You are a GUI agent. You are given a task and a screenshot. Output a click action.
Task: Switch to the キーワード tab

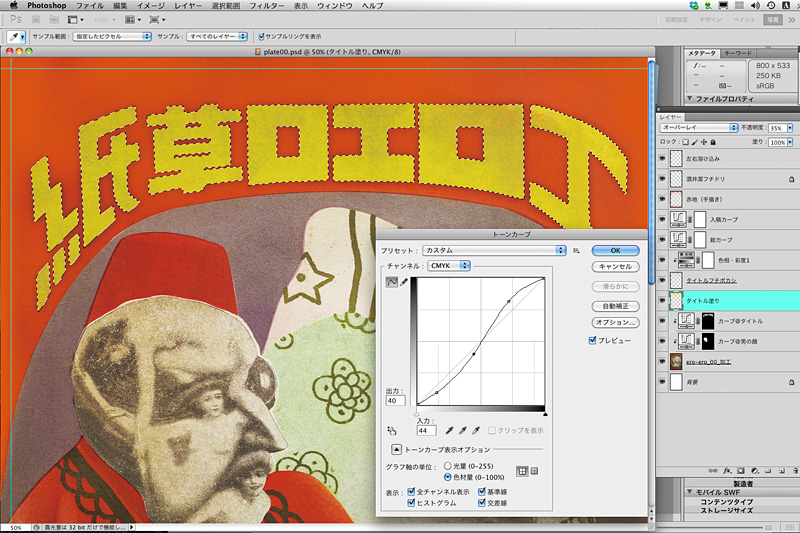[x=738, y=53]
